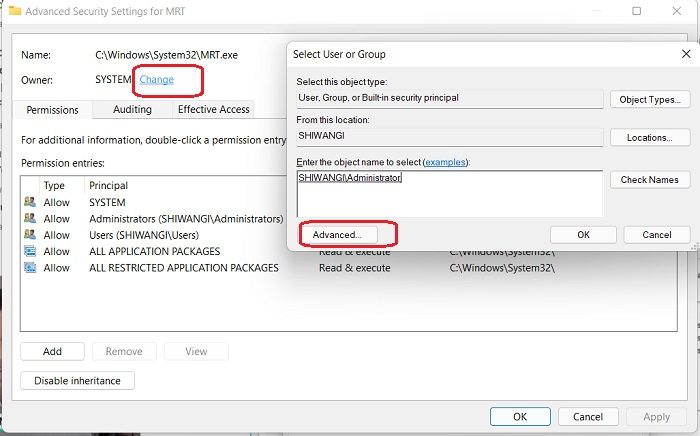Cancel the Select User or Group dialog

point(656,234)
